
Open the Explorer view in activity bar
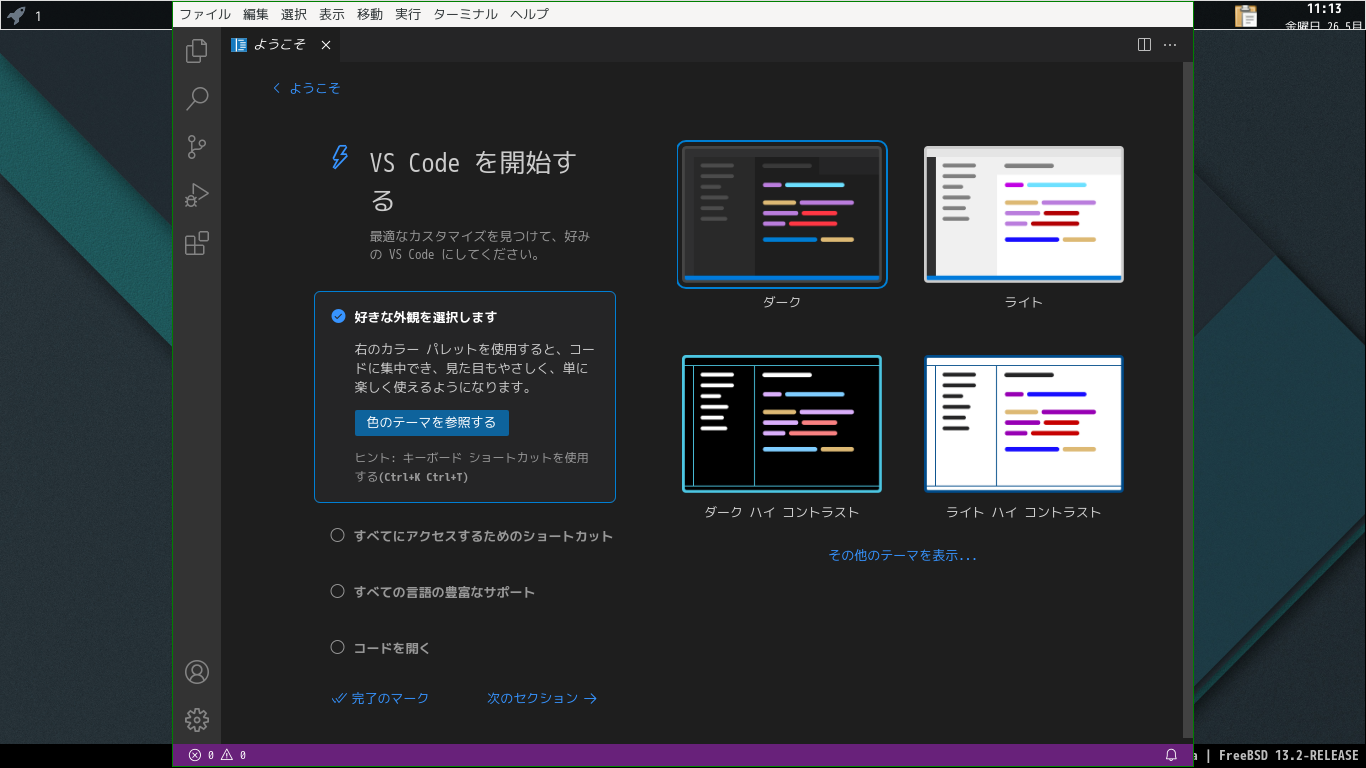coord(197,50)
